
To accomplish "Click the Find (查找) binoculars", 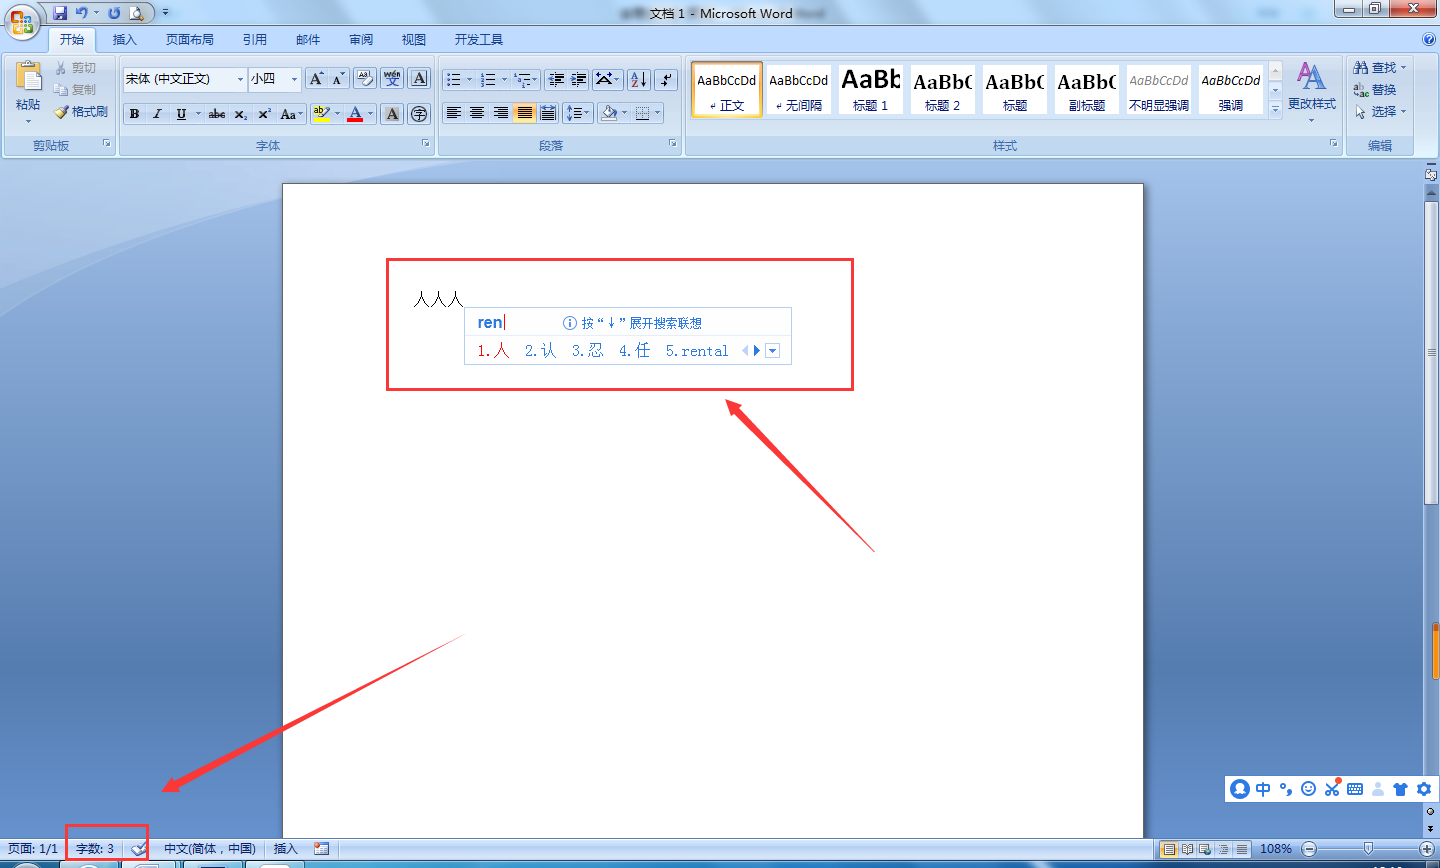I will 1379,67.
